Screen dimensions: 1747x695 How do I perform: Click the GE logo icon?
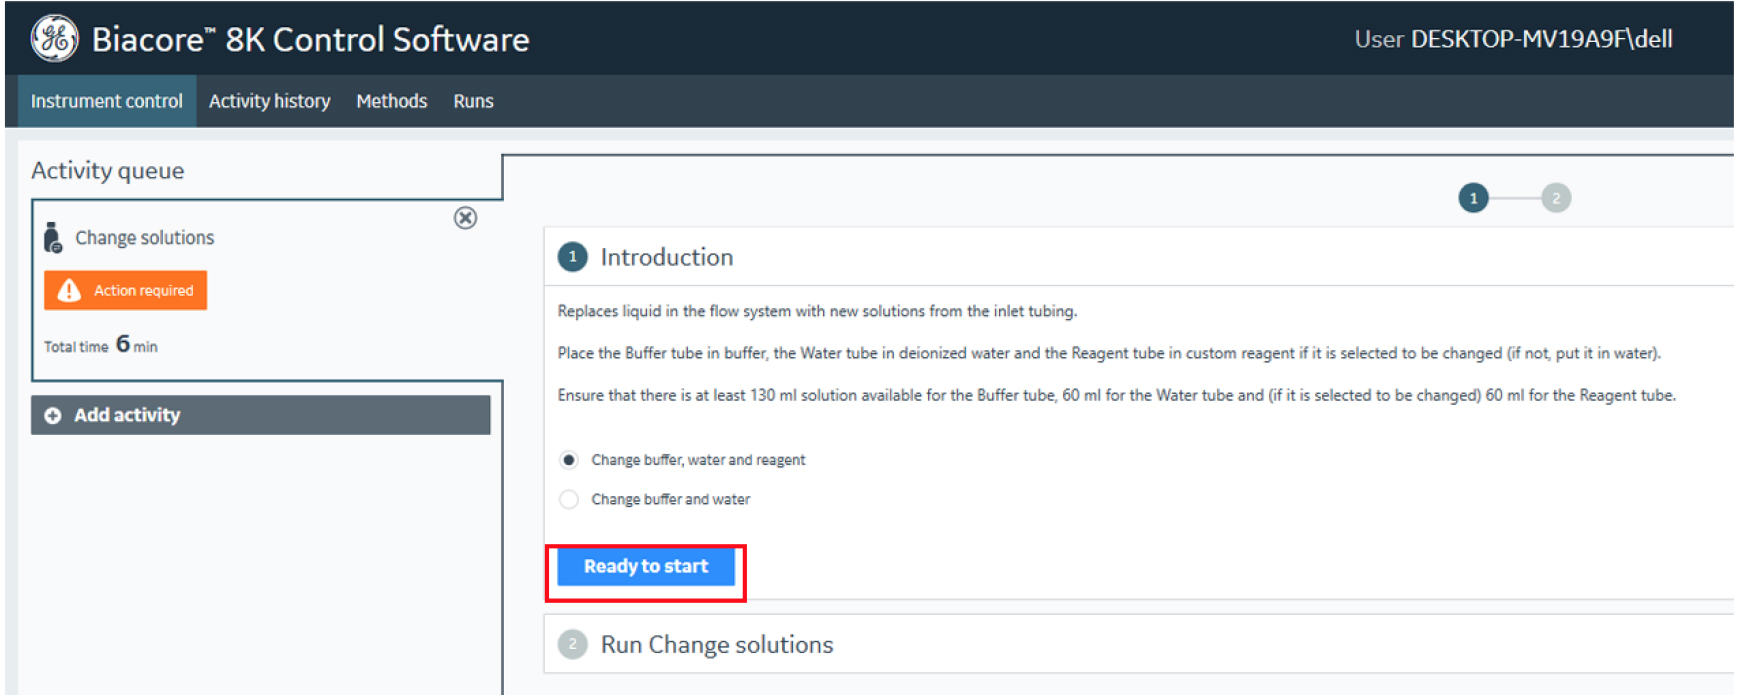pyautogui.click(x=54, y=39)
